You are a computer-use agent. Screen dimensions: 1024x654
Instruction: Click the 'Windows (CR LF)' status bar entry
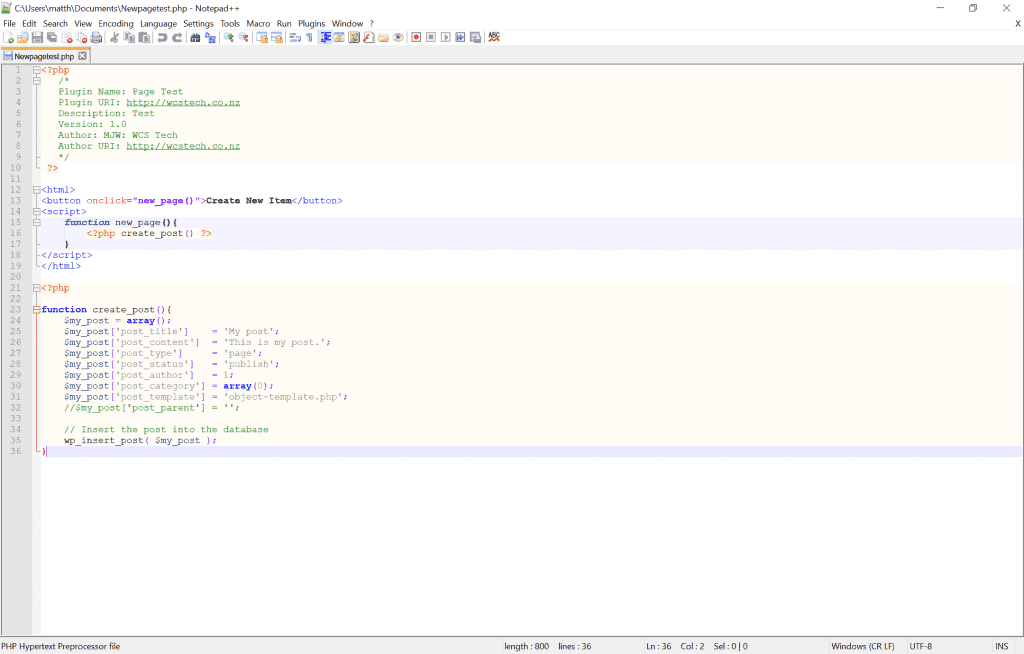(863, 646)
